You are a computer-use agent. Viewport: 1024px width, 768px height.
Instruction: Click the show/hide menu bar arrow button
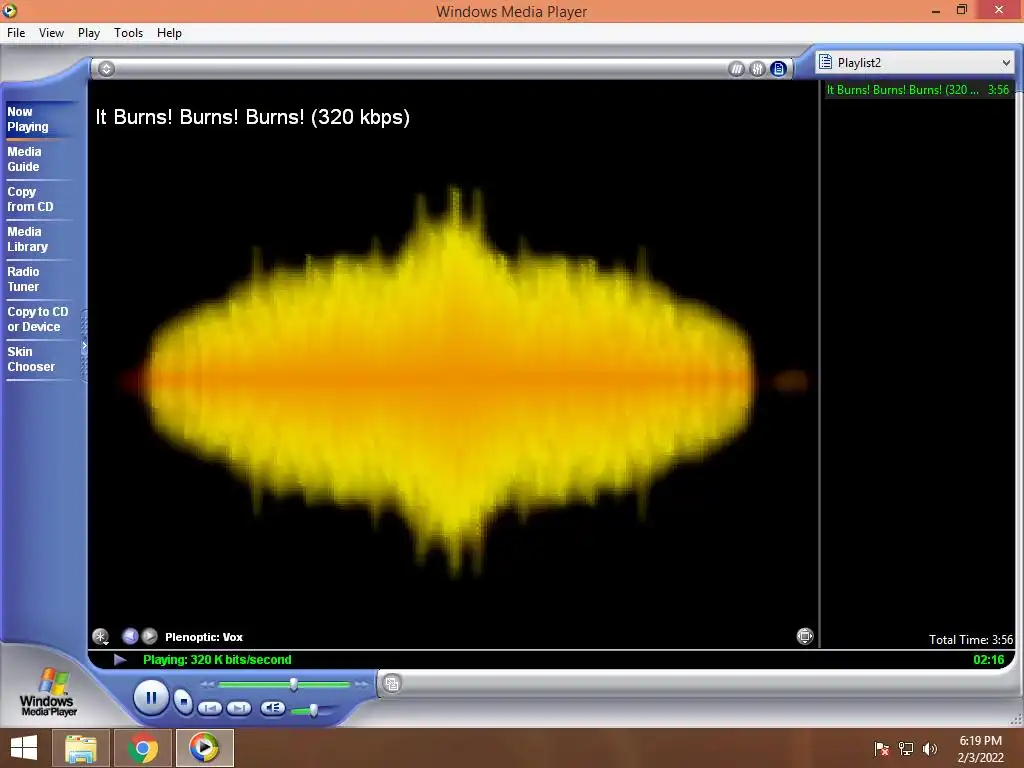point(106,68)
